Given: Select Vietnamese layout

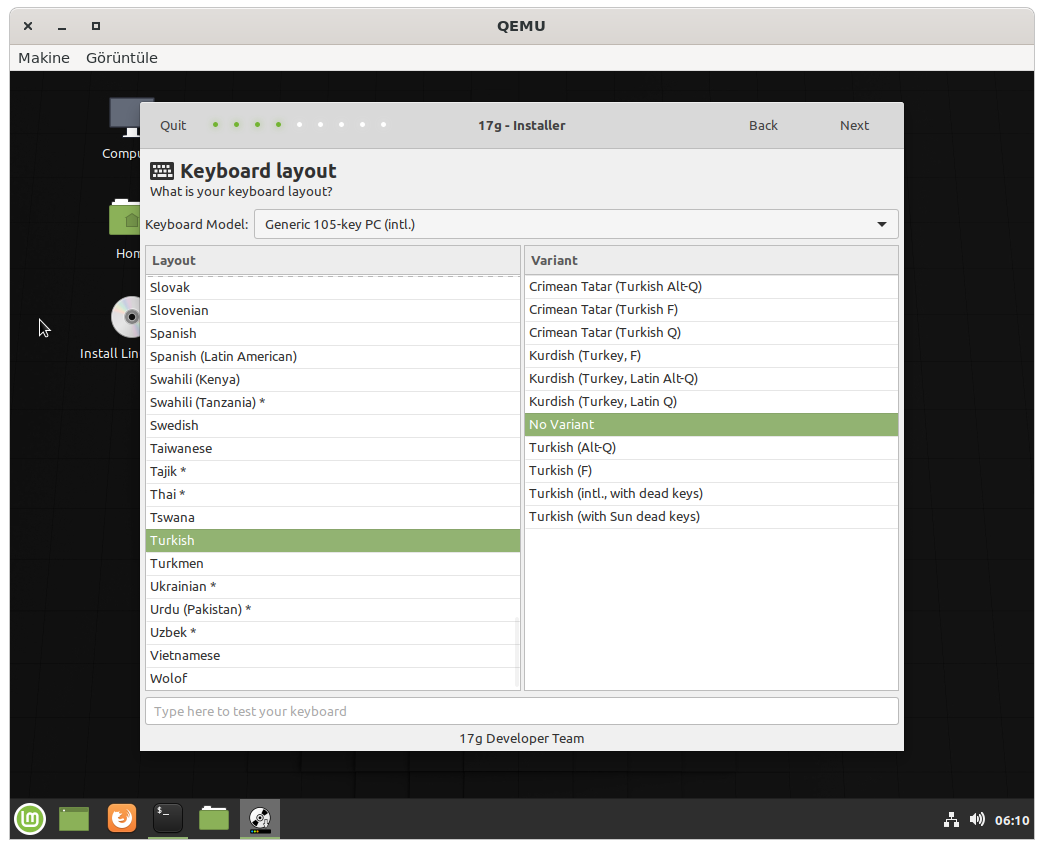Looking at the screenshot, I should 333,655.
